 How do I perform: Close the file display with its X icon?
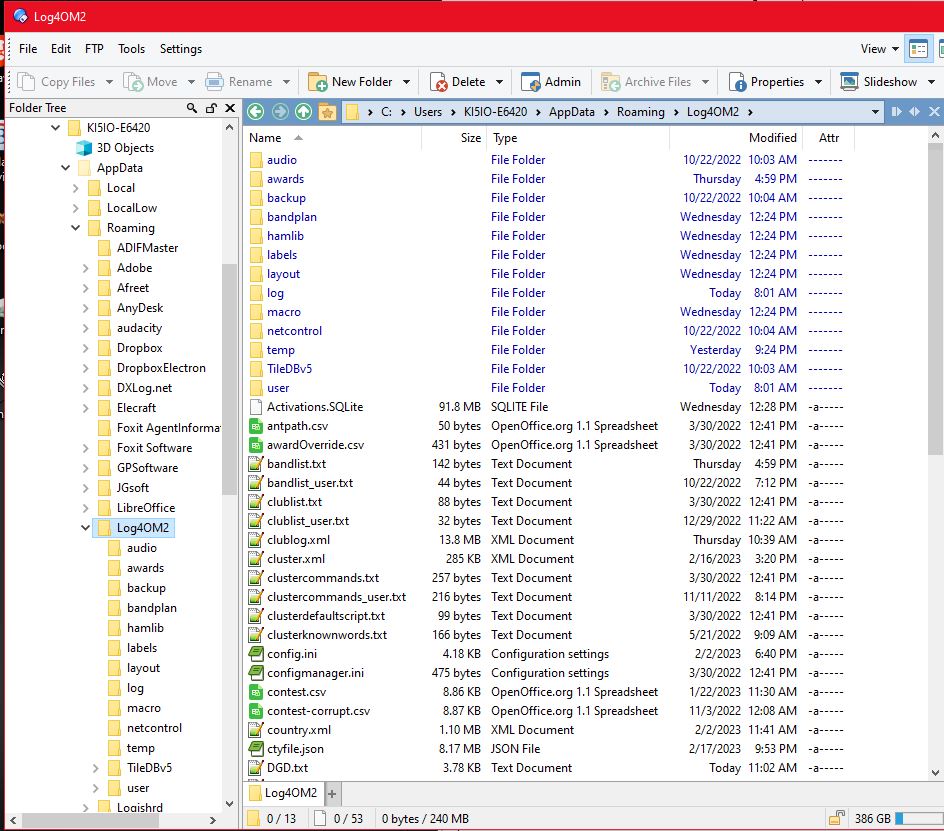(934, 111)
